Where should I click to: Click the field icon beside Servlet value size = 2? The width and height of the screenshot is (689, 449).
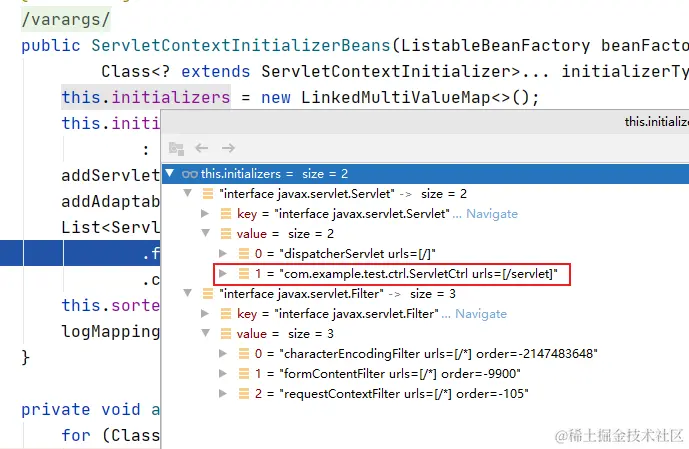pyautogui.click(x=225, y=233)
